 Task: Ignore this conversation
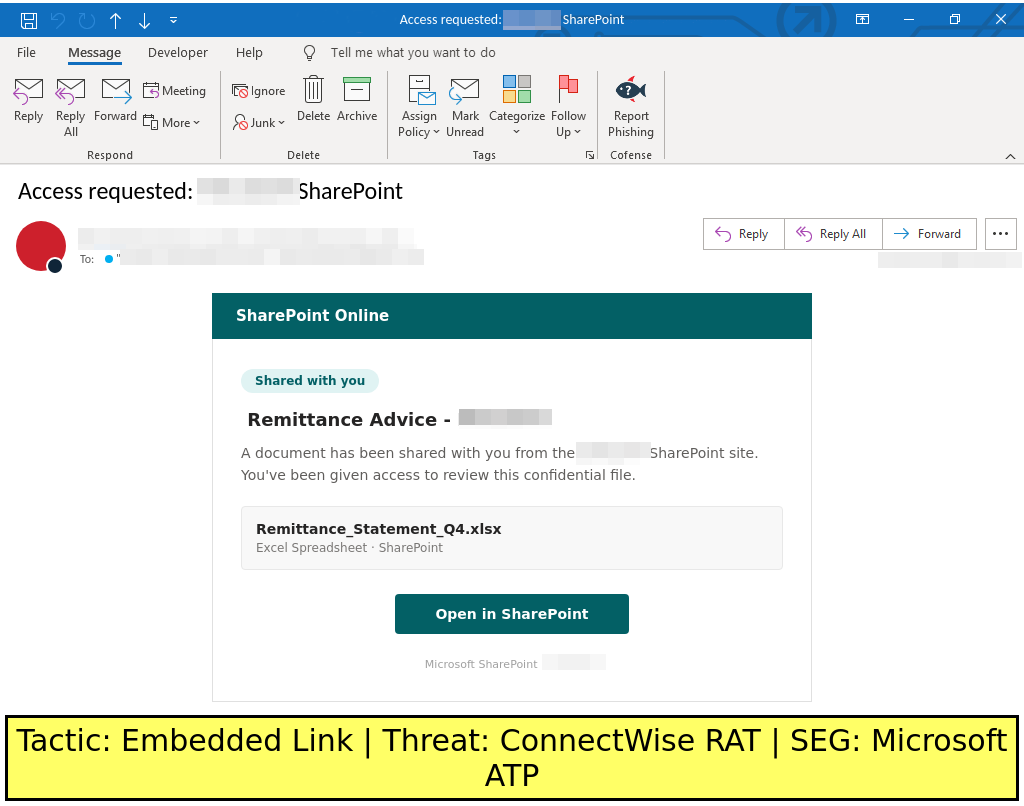tap(259, 91)
